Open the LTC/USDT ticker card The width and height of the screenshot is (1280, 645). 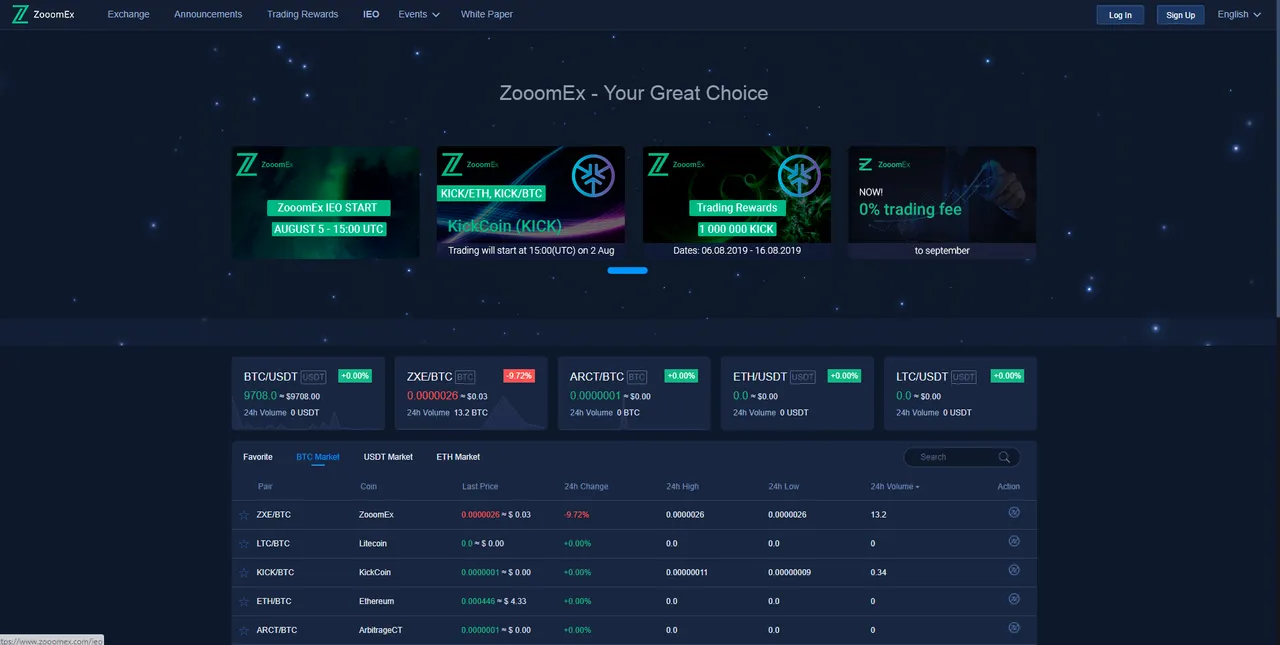point(960,394)
